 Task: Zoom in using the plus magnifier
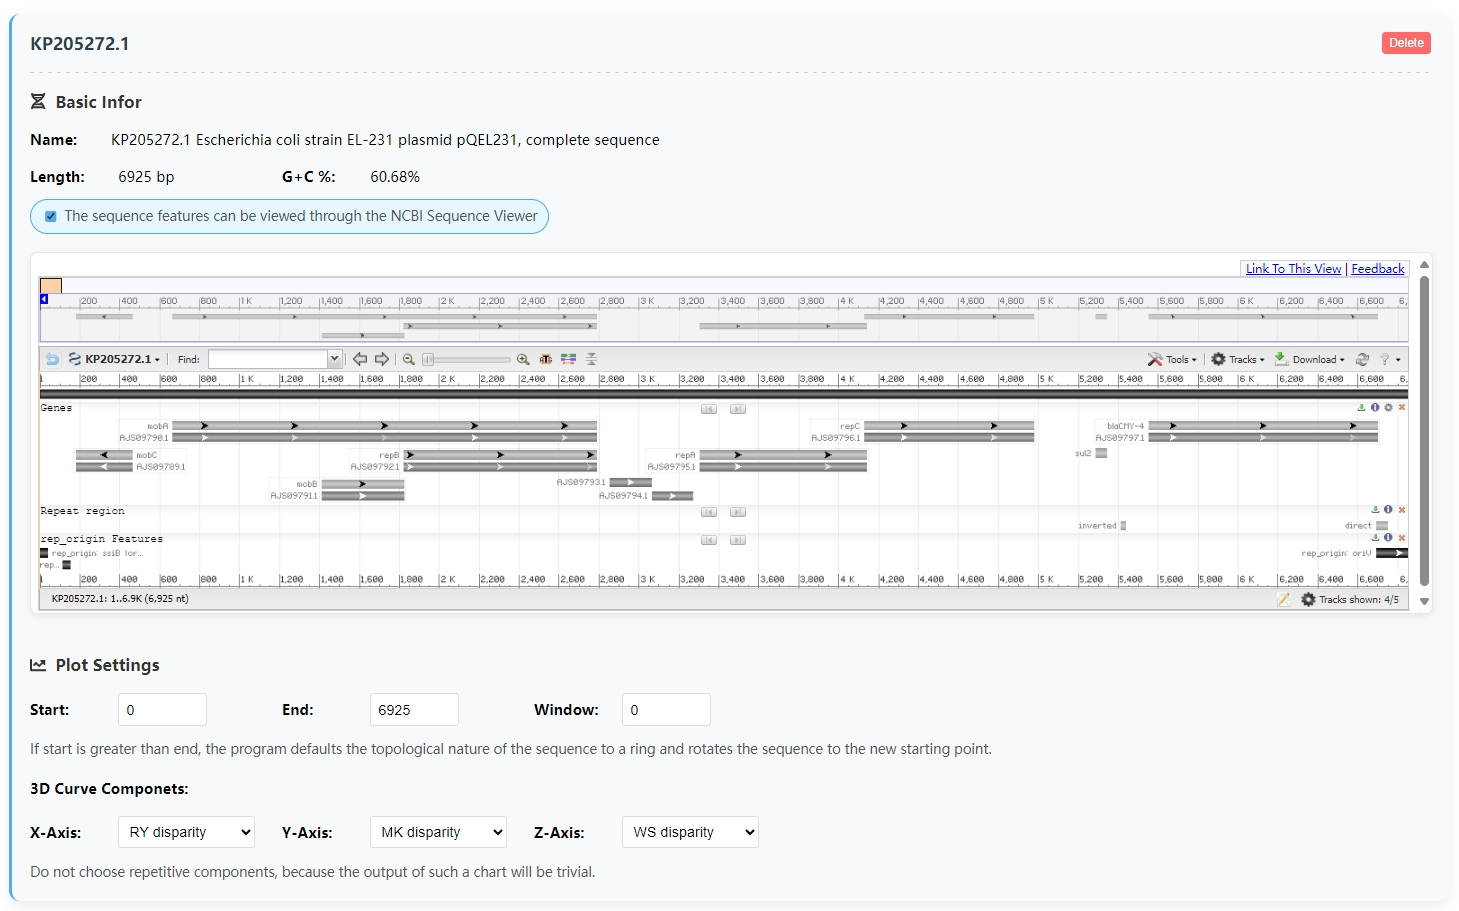pos(523,359)
